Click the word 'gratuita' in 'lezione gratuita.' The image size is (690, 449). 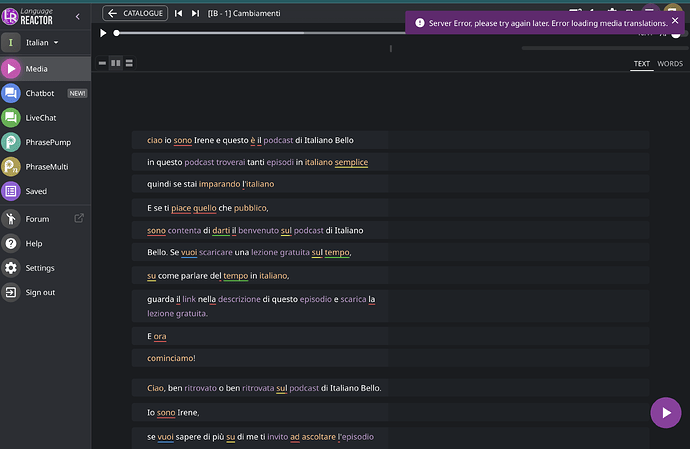pos(191,314)
